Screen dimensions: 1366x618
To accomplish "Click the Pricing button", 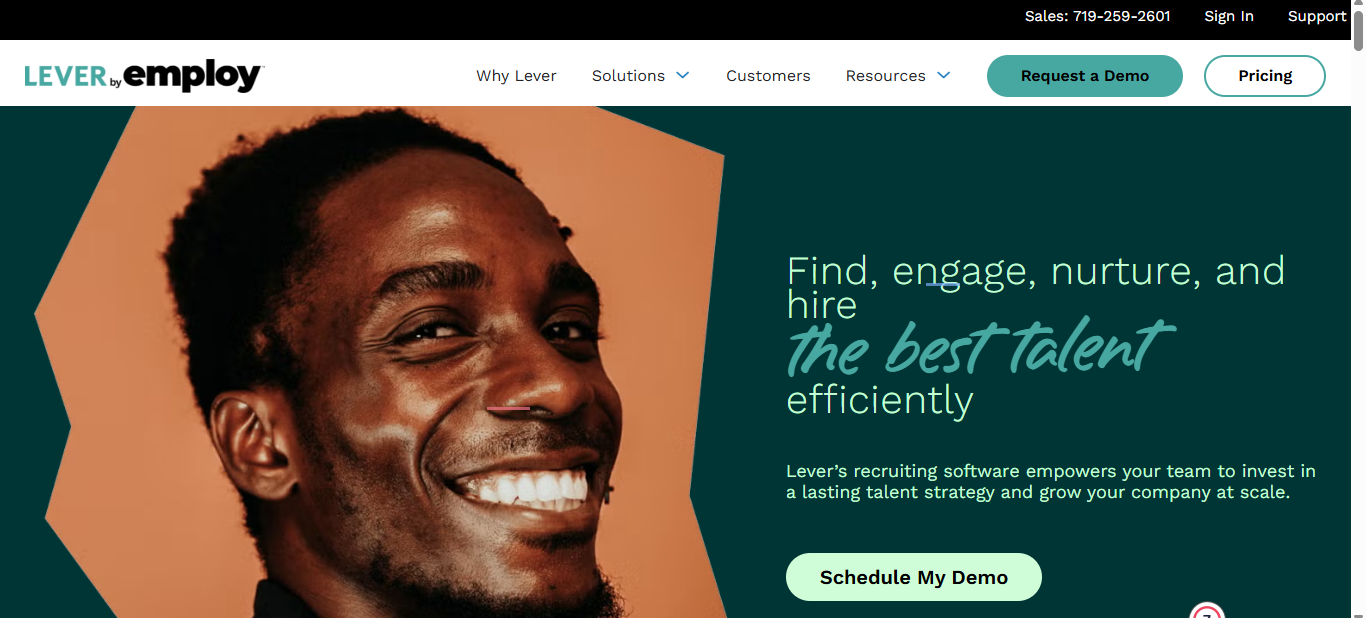I will click(1265, 76).
